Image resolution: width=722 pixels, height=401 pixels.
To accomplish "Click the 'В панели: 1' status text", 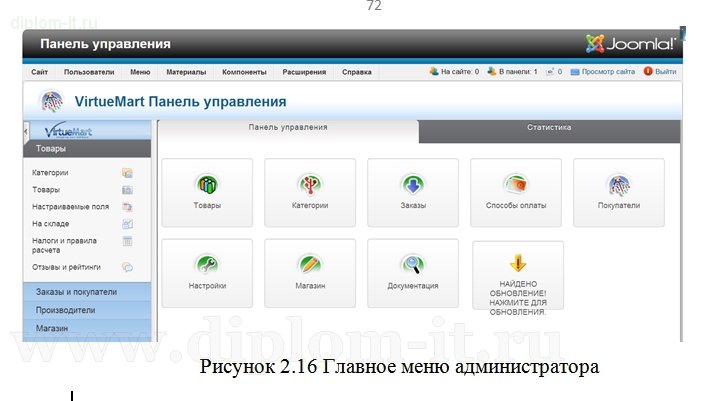I will pyautogui.click(x=518, y=72).
